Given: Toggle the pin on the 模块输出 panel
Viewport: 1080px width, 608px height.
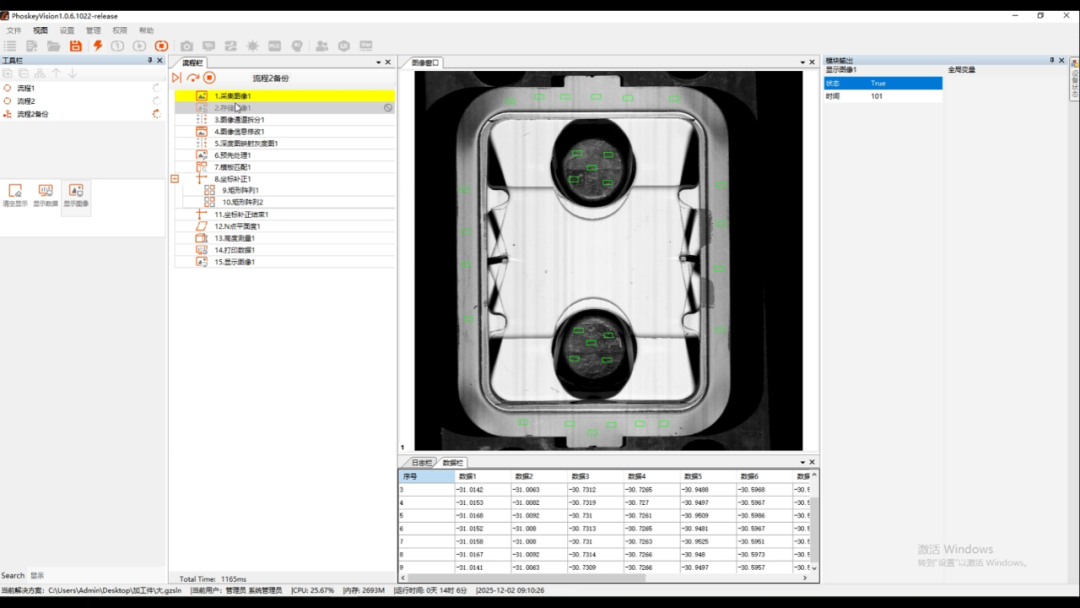Looking at the screenshot, I should point(1051,61).
